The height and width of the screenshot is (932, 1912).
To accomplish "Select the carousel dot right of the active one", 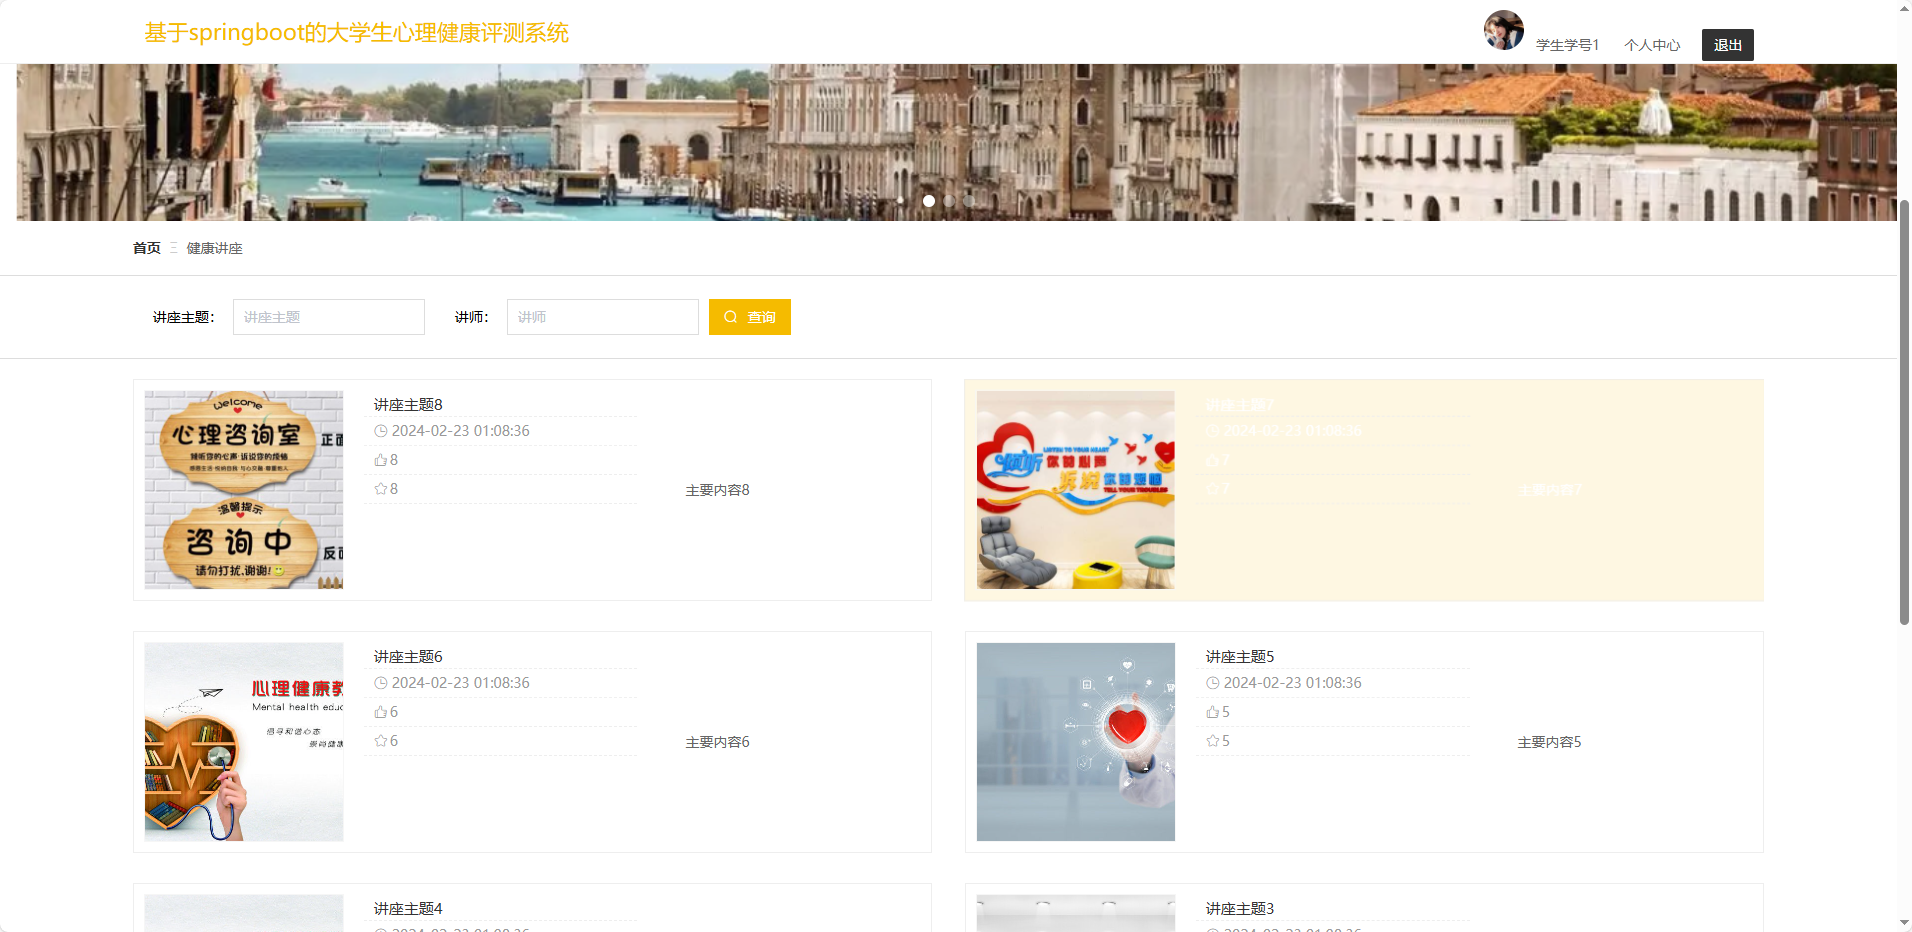I will [x=949, y=201].
